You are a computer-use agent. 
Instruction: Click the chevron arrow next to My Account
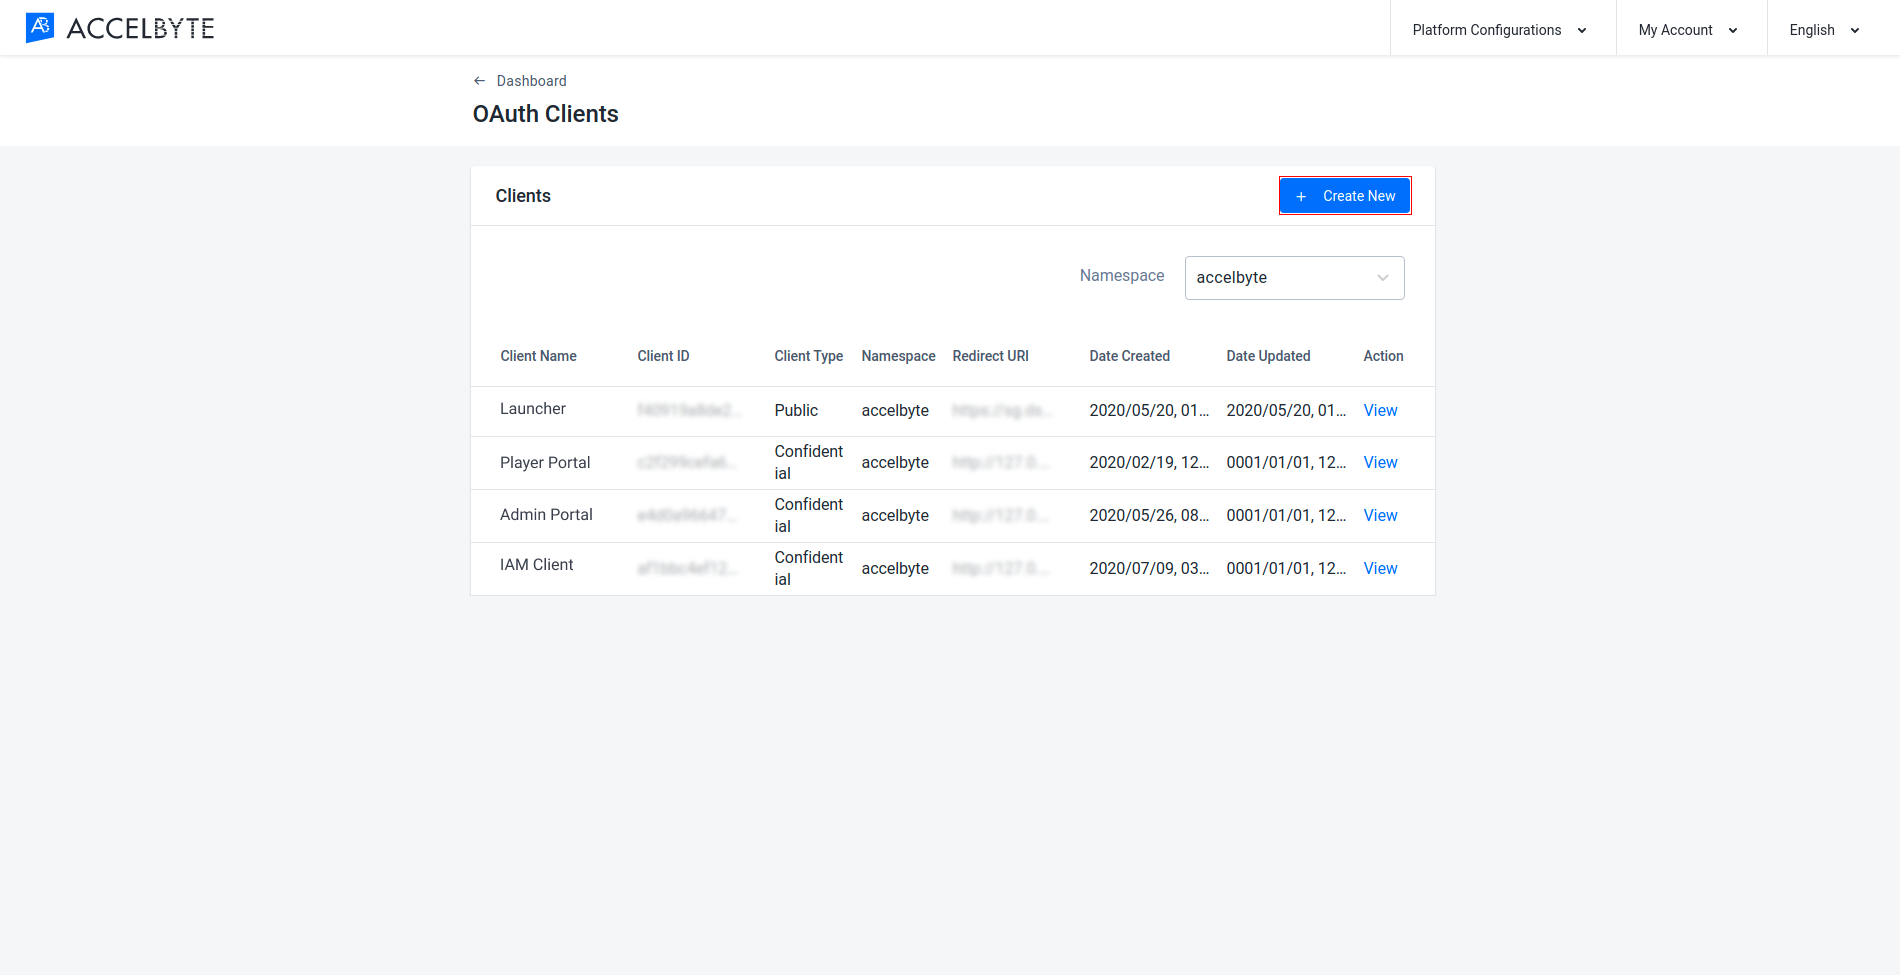pyautogui.click(x=1733, y=31)
